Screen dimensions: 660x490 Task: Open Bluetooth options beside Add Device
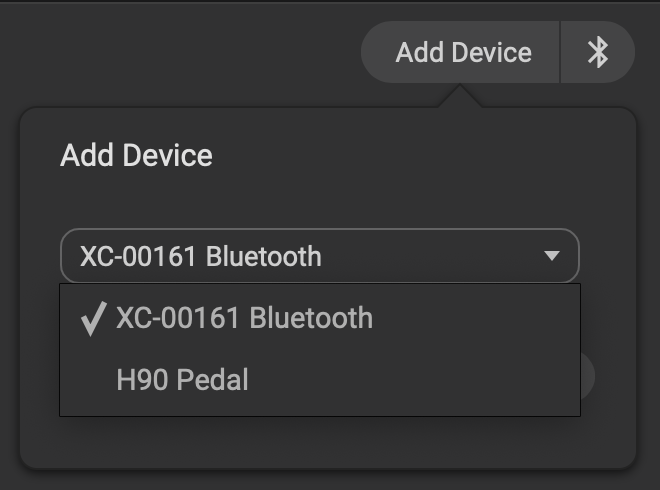[x=598, y=52]
